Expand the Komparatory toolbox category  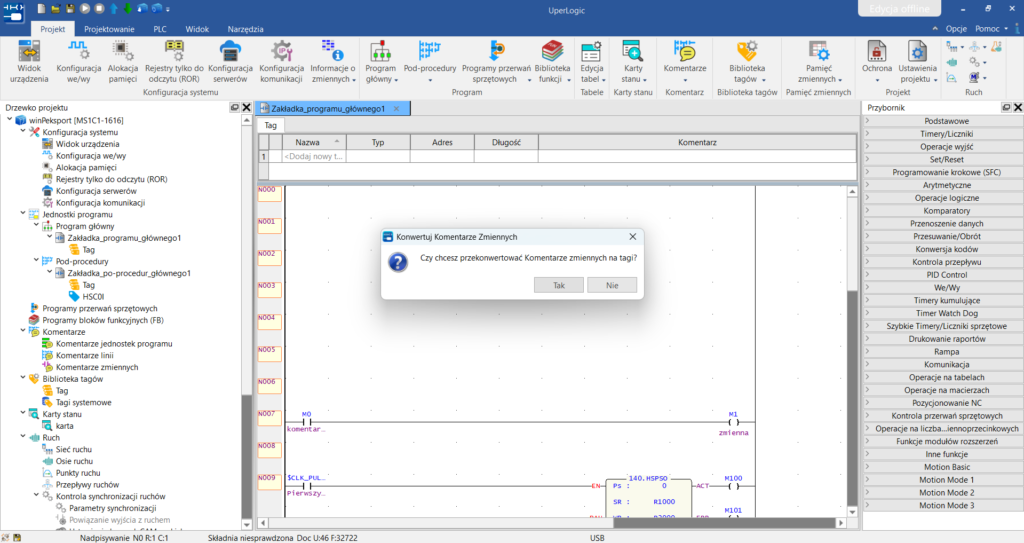[942, 210]
